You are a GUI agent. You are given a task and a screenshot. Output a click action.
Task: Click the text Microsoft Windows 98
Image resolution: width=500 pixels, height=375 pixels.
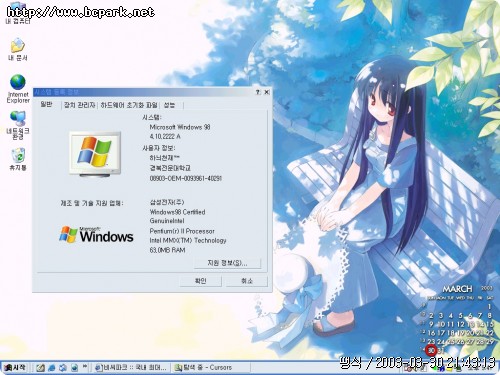coord(180,127)
